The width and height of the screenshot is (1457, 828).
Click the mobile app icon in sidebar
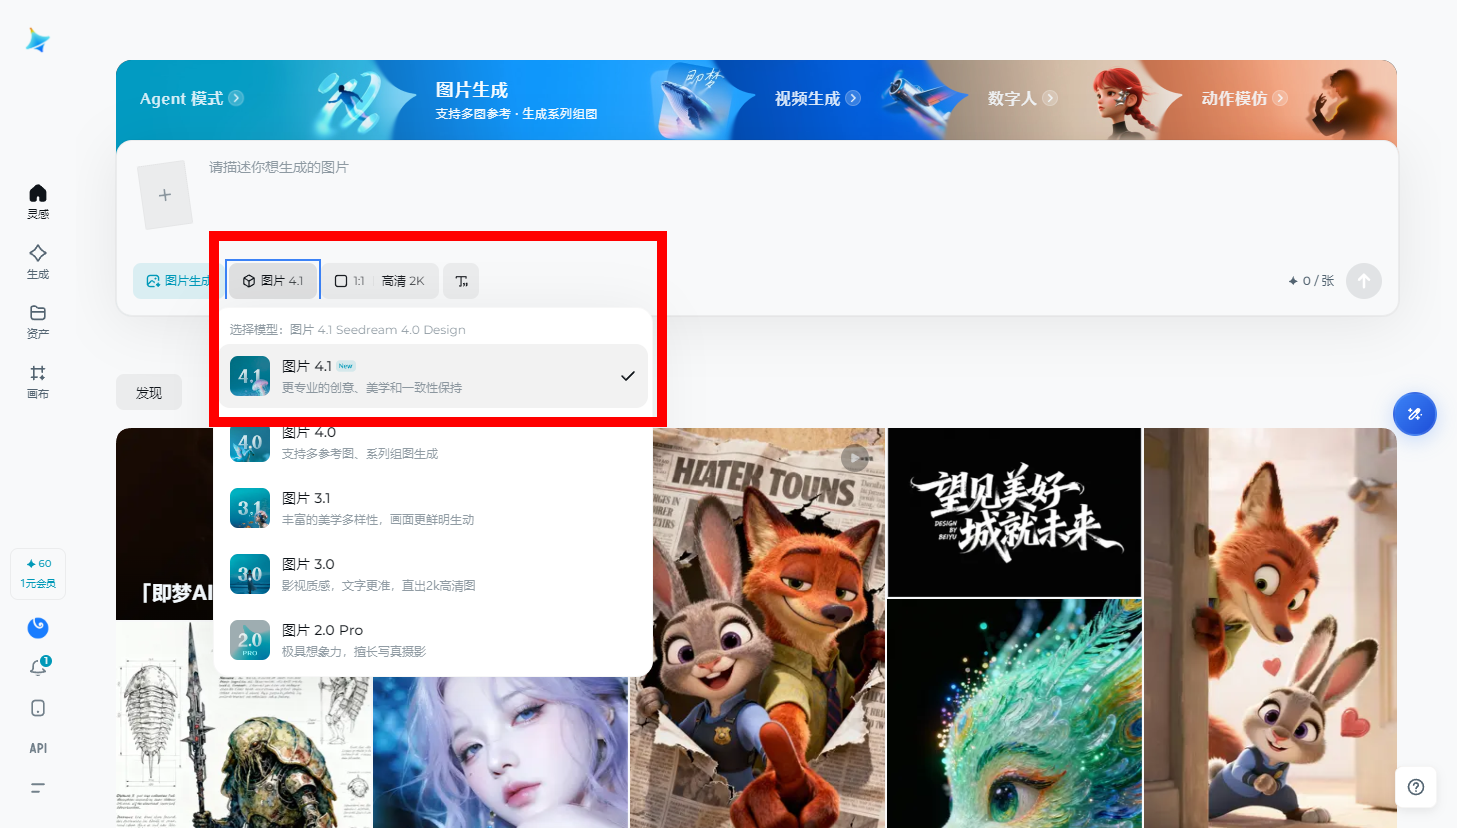point(38,708)
